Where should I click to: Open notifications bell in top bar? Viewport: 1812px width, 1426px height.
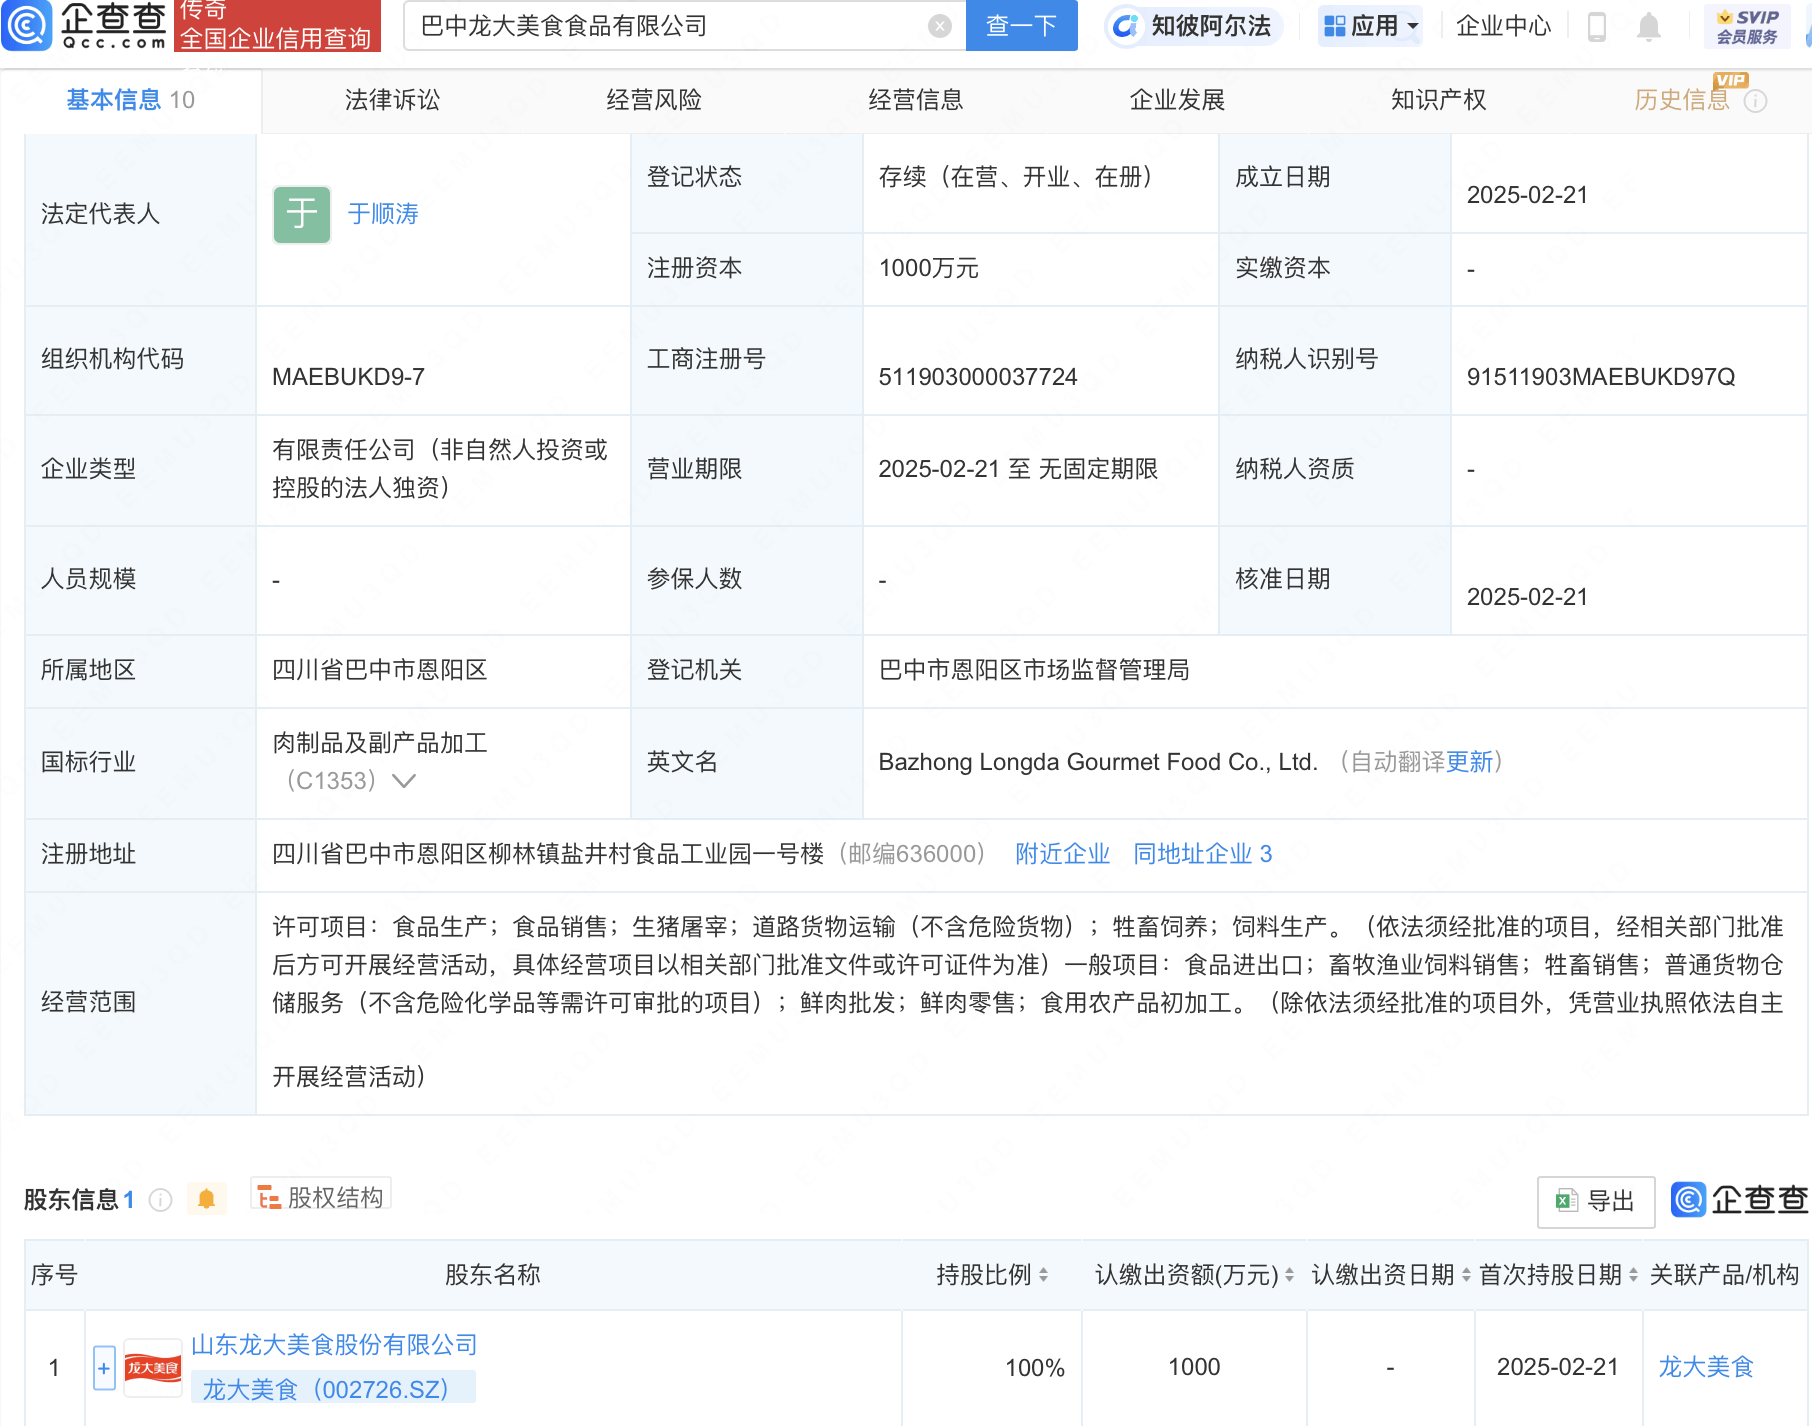pyautogui.click(x=1649, y=26)
